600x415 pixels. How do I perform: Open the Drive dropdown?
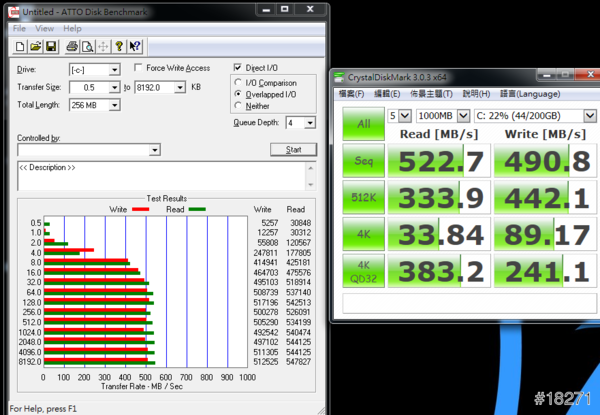tap(113, 69)
